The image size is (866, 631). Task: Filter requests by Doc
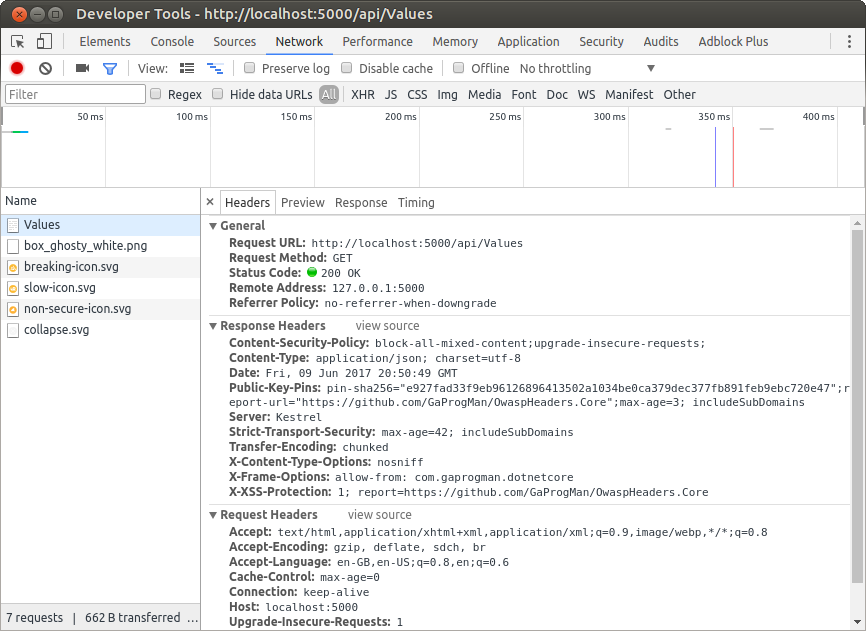[557, 94]
